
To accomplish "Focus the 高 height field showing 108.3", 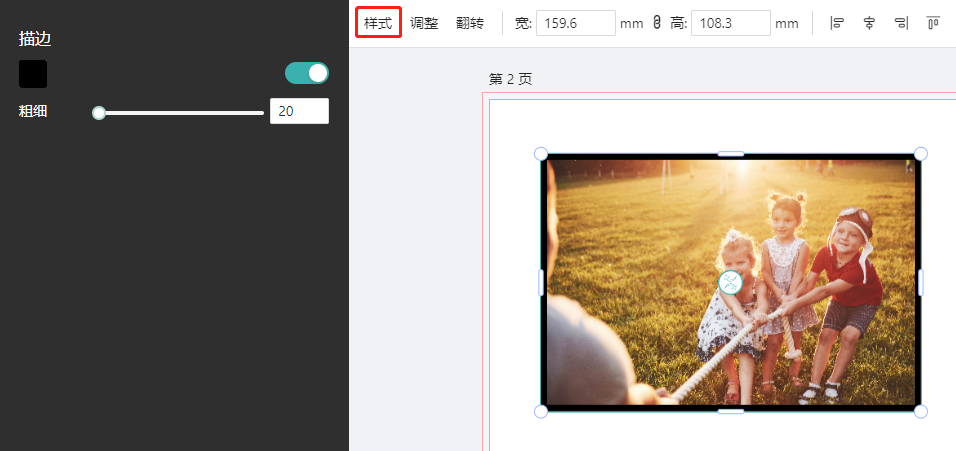I will tap(730, 23).
